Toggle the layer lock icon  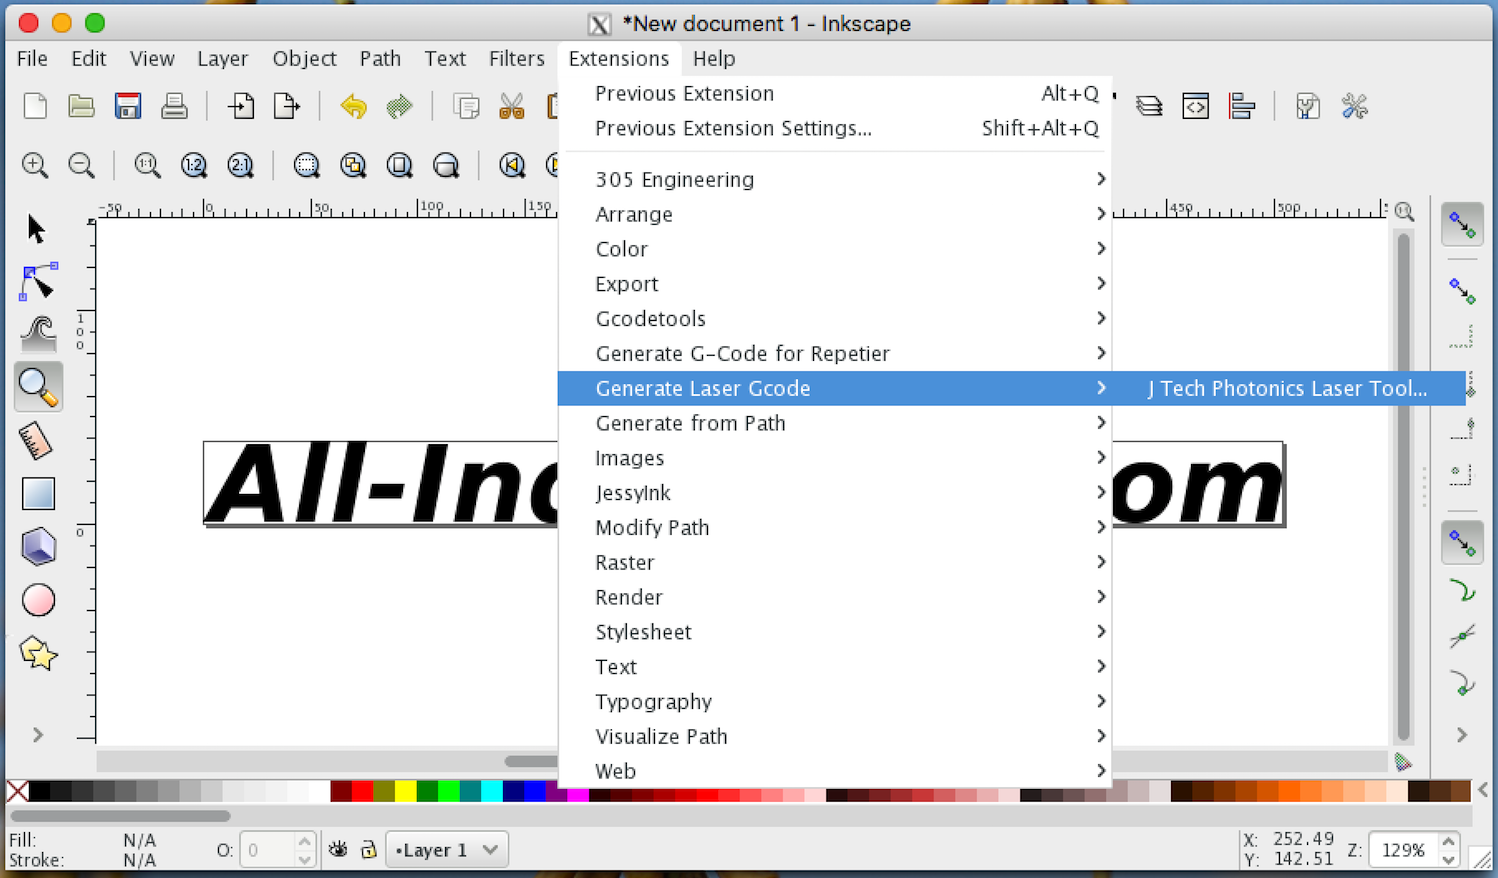[368, 850]
